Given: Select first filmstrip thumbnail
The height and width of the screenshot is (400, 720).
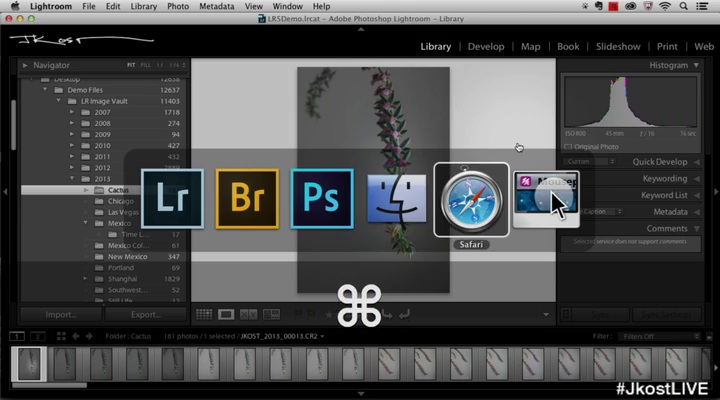Looking at the screenshot, I should [x=29, y=364].
